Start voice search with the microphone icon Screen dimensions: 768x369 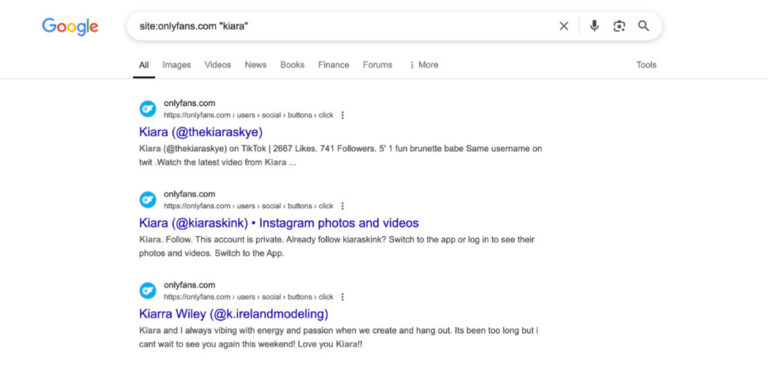pos(594,26)
